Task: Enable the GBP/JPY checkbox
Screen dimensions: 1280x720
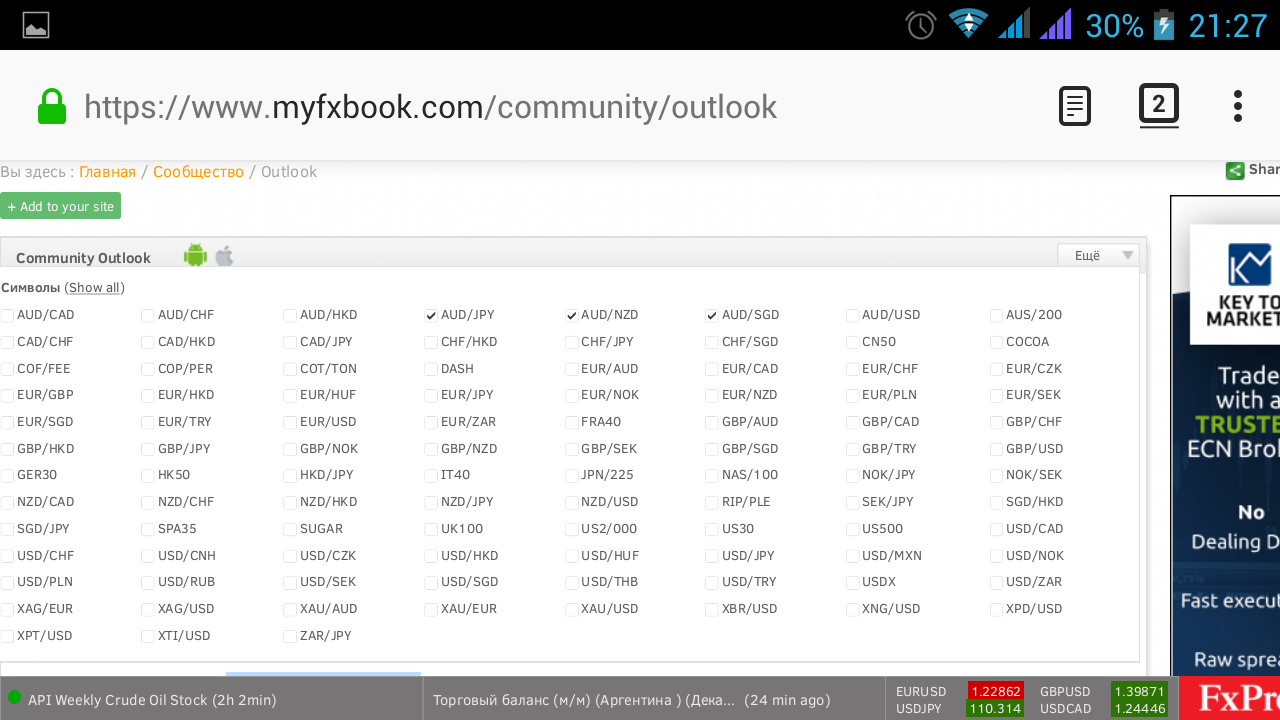Action: coord(148,450)
